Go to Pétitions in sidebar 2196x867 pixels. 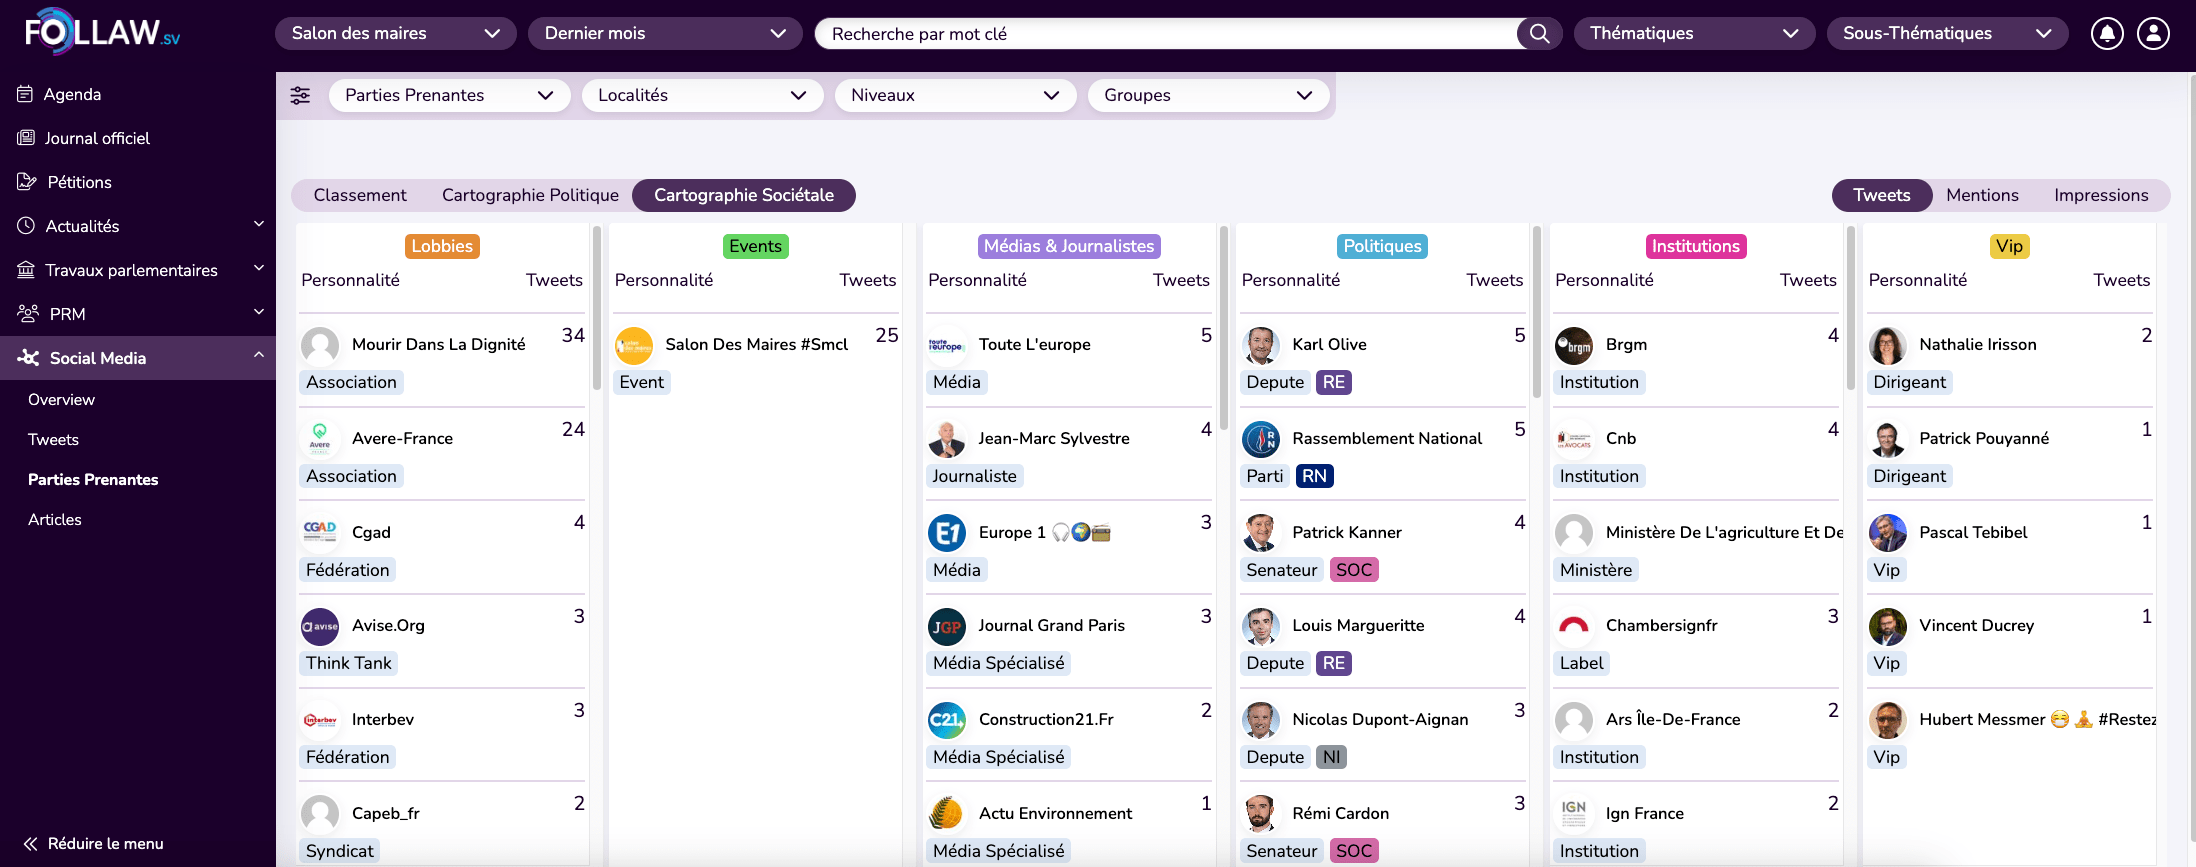pos(79,182)
